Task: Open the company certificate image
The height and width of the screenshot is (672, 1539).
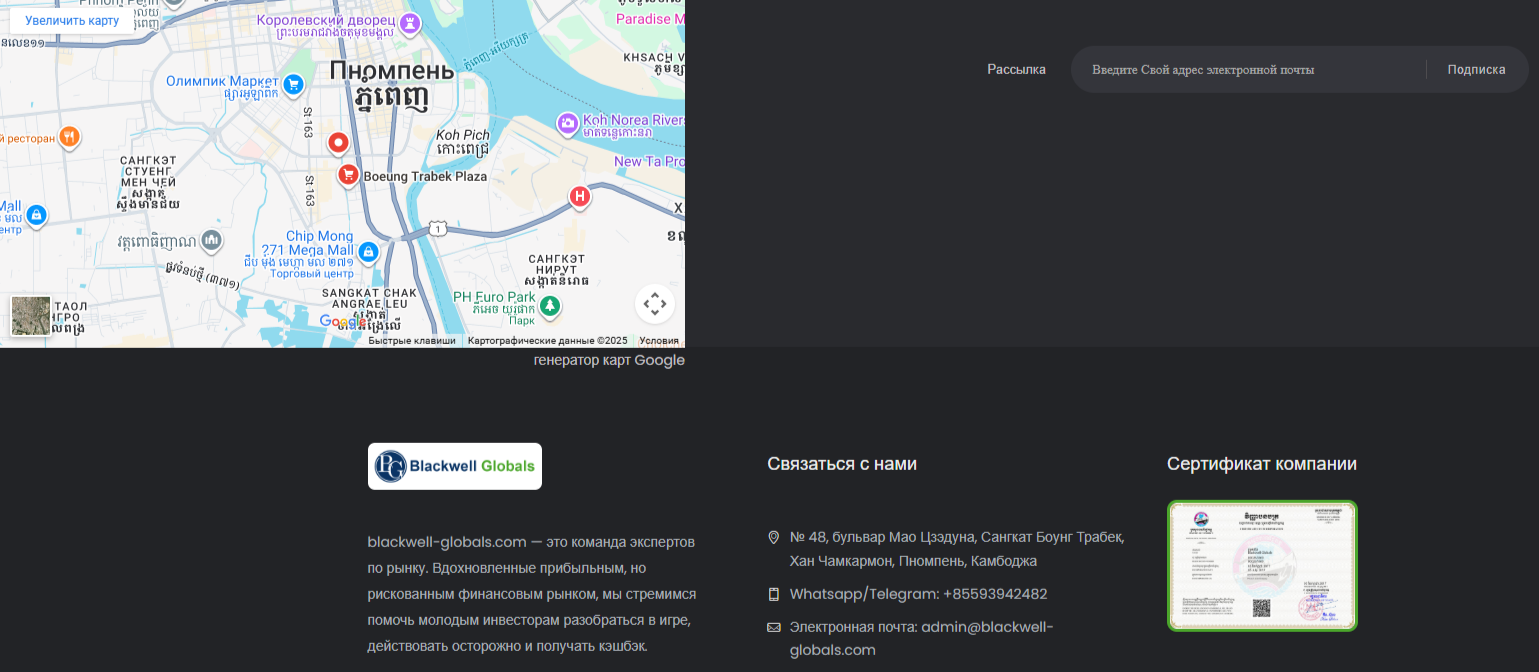Action: coord(1262,566)
